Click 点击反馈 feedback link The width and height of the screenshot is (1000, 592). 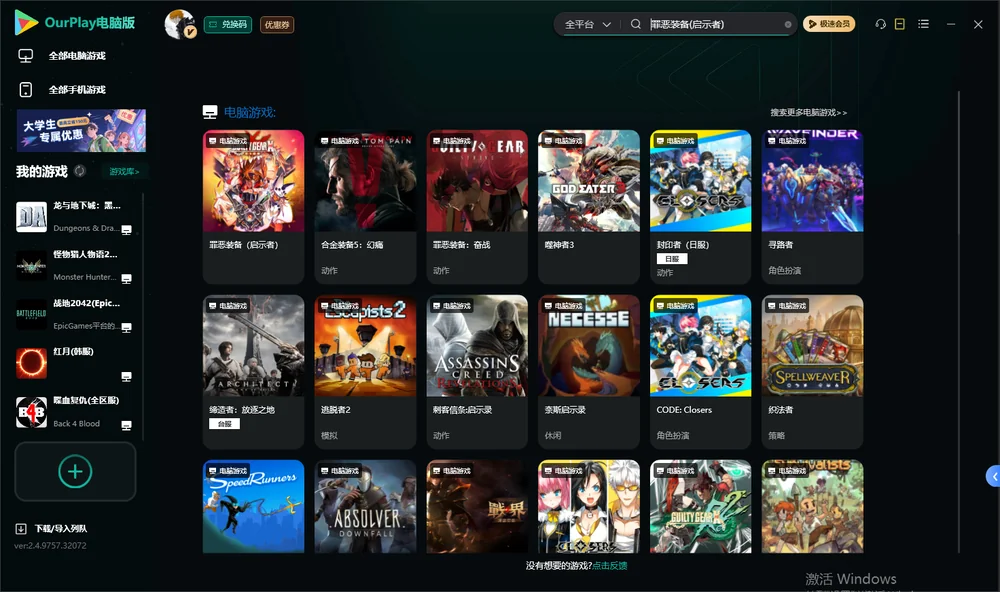[x=610, y=565]
